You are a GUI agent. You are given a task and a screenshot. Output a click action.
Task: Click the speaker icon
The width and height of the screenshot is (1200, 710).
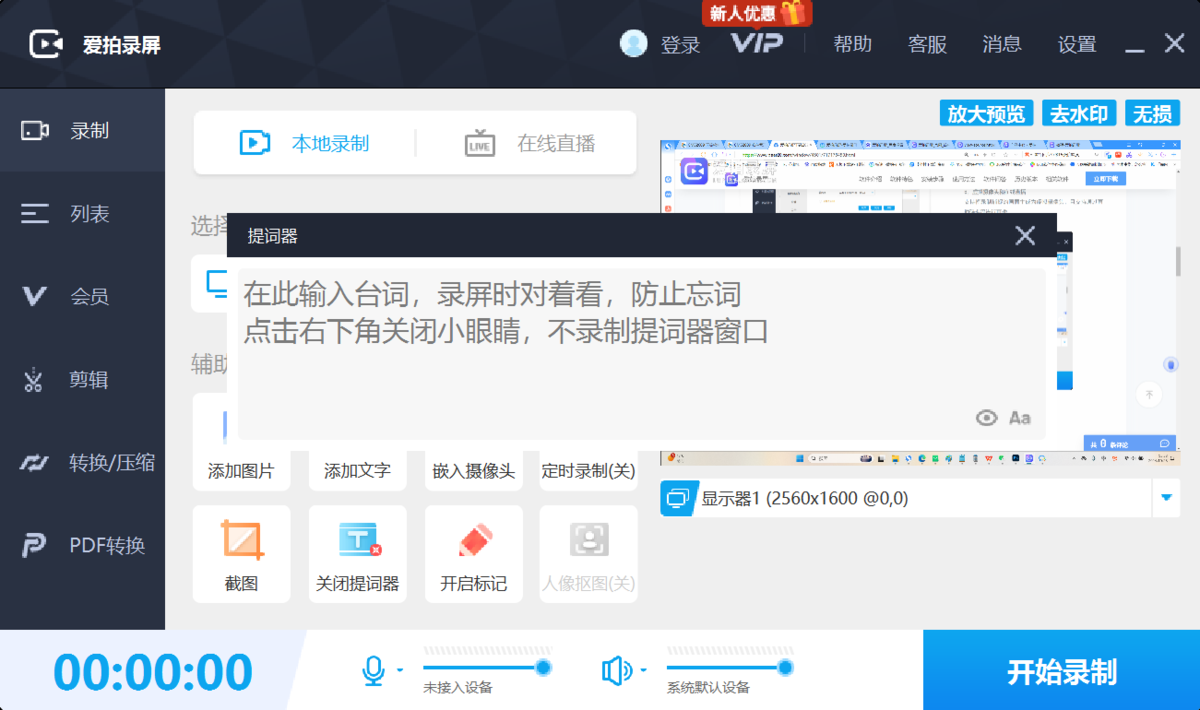click(615, 671)
